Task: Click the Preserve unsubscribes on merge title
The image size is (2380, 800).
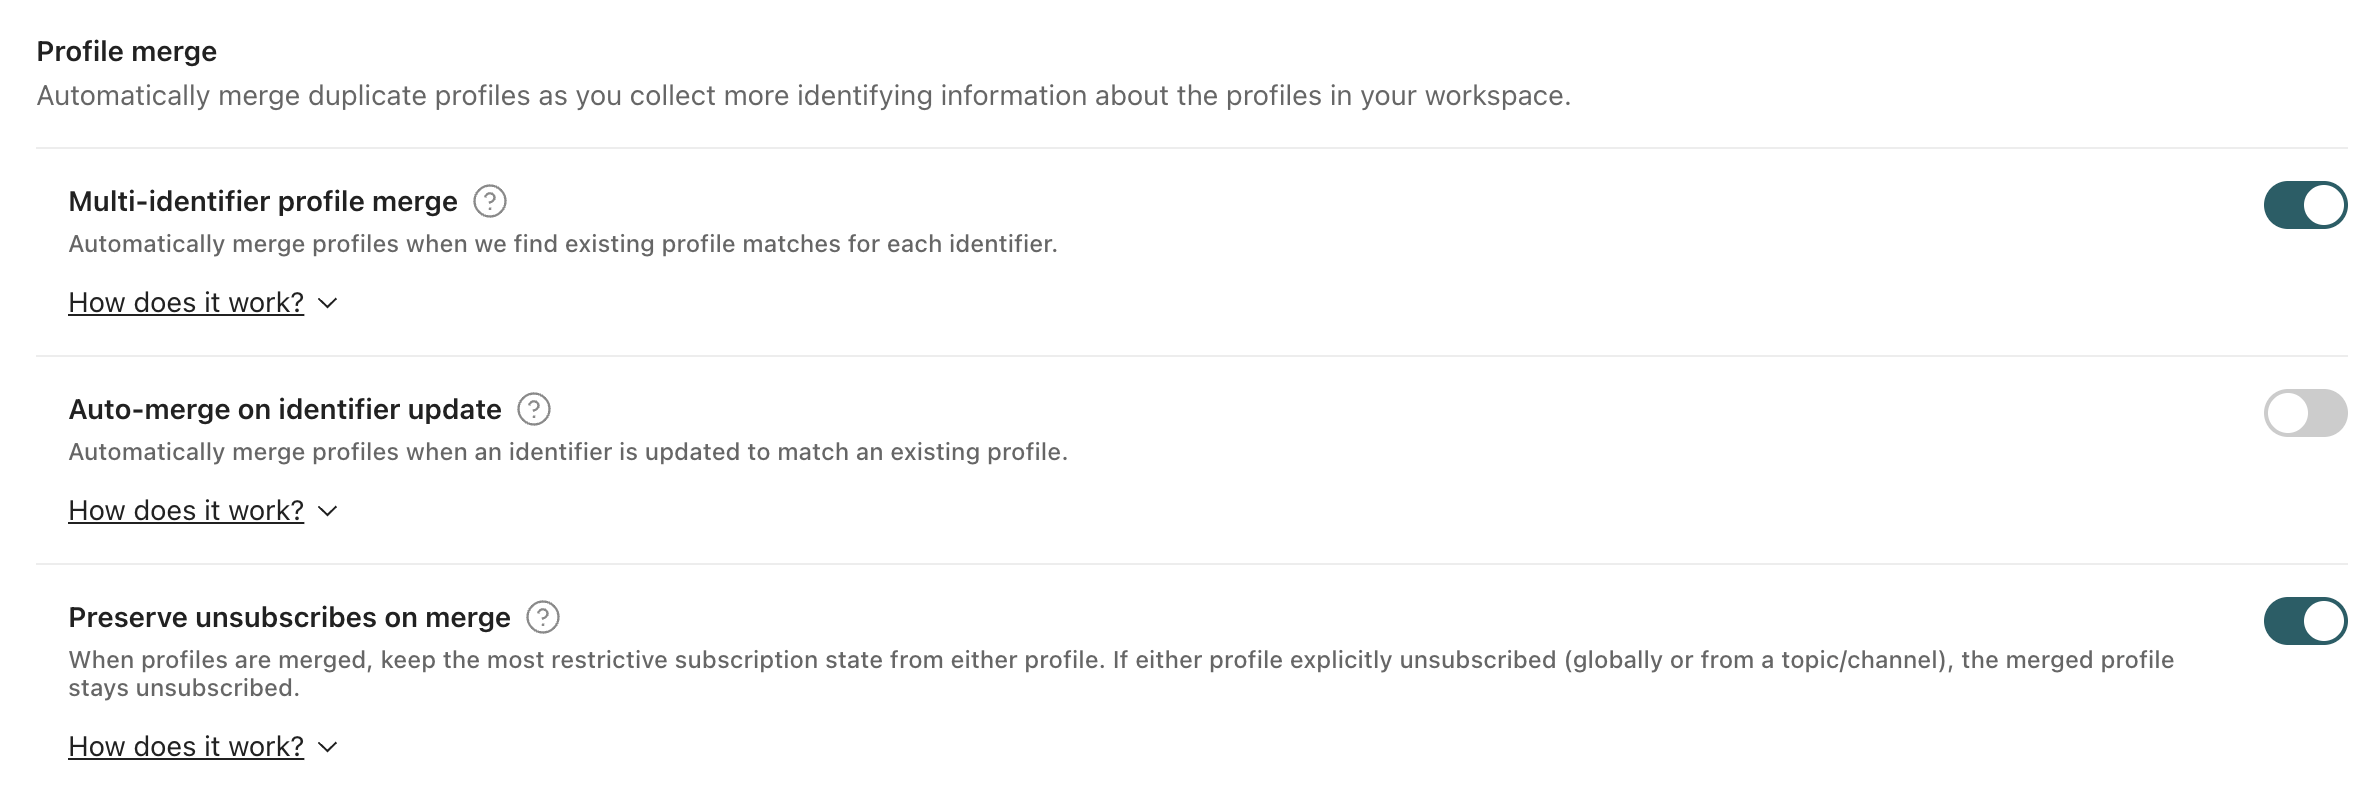Action: (289, 618)
